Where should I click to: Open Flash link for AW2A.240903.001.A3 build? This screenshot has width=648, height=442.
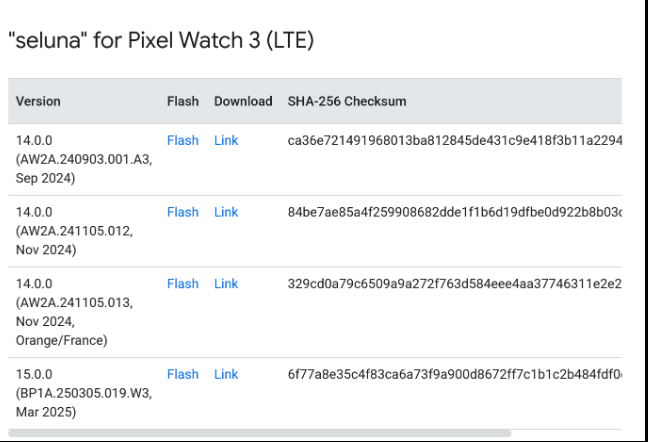tap(183, 140)
